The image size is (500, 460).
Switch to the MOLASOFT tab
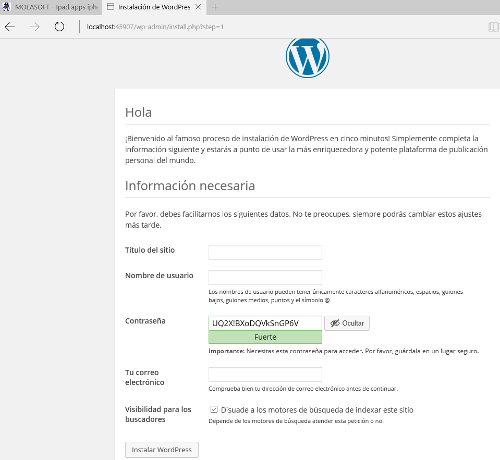coord(51,7)
